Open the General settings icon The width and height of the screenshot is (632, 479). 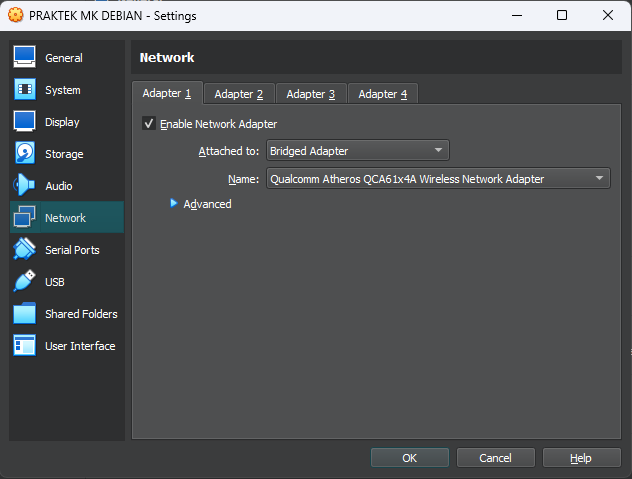click(25, 57)
